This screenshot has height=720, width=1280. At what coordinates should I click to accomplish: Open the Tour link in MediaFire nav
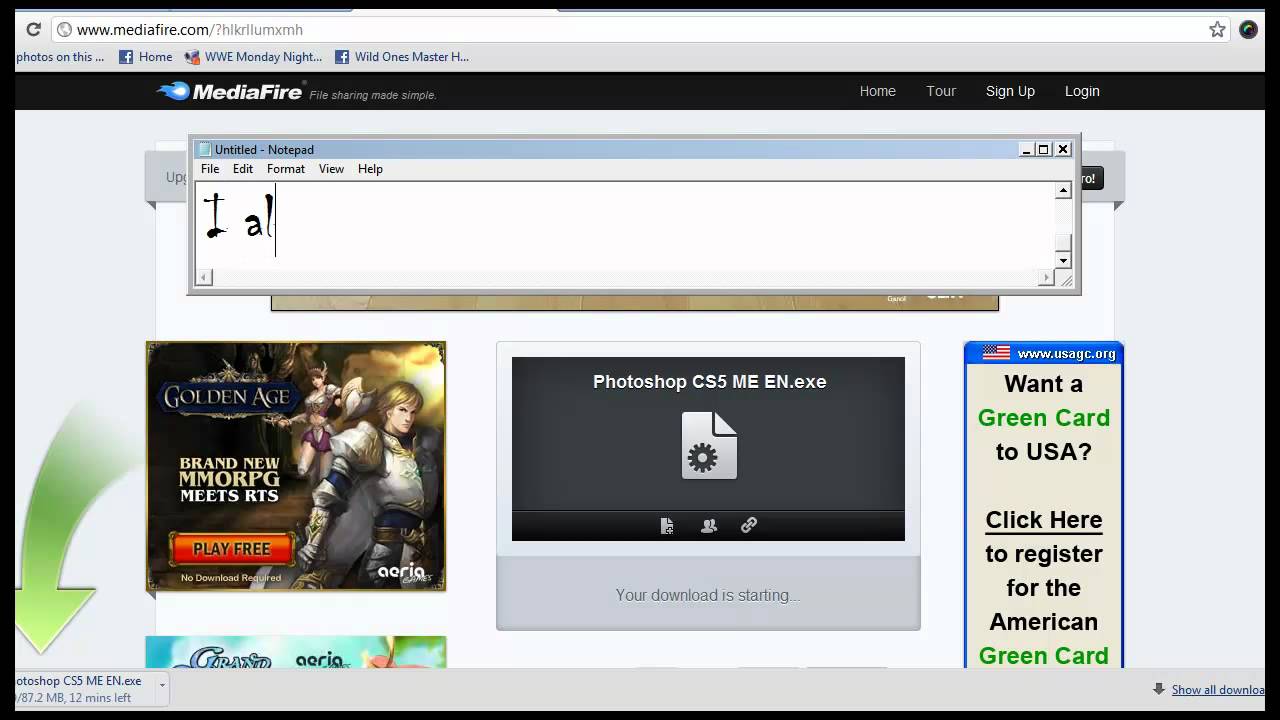[941, 91]
